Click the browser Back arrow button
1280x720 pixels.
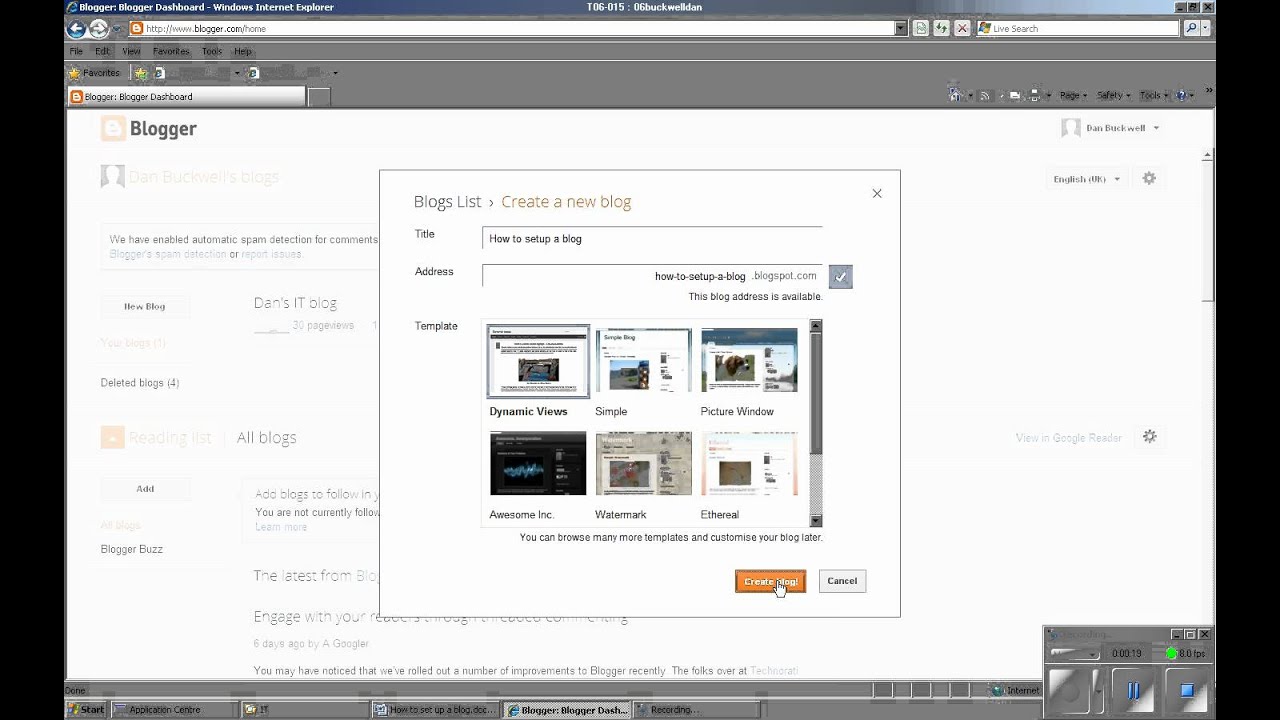click(x=77, y=29)
